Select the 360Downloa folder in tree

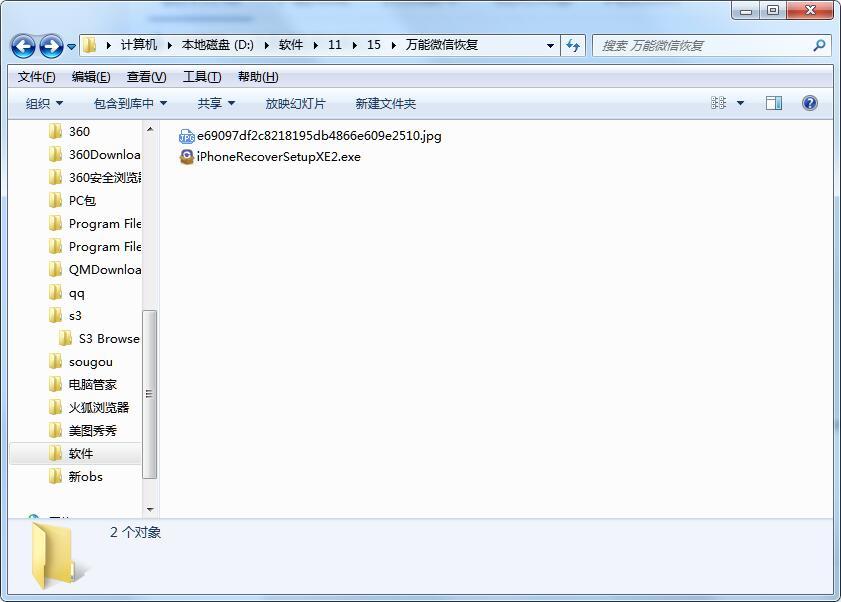coord(105,155)
